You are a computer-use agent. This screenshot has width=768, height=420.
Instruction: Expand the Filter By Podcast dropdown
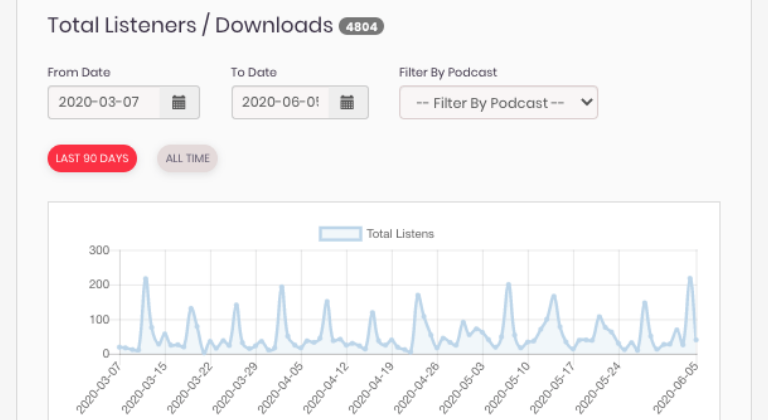tap(498, 102)
